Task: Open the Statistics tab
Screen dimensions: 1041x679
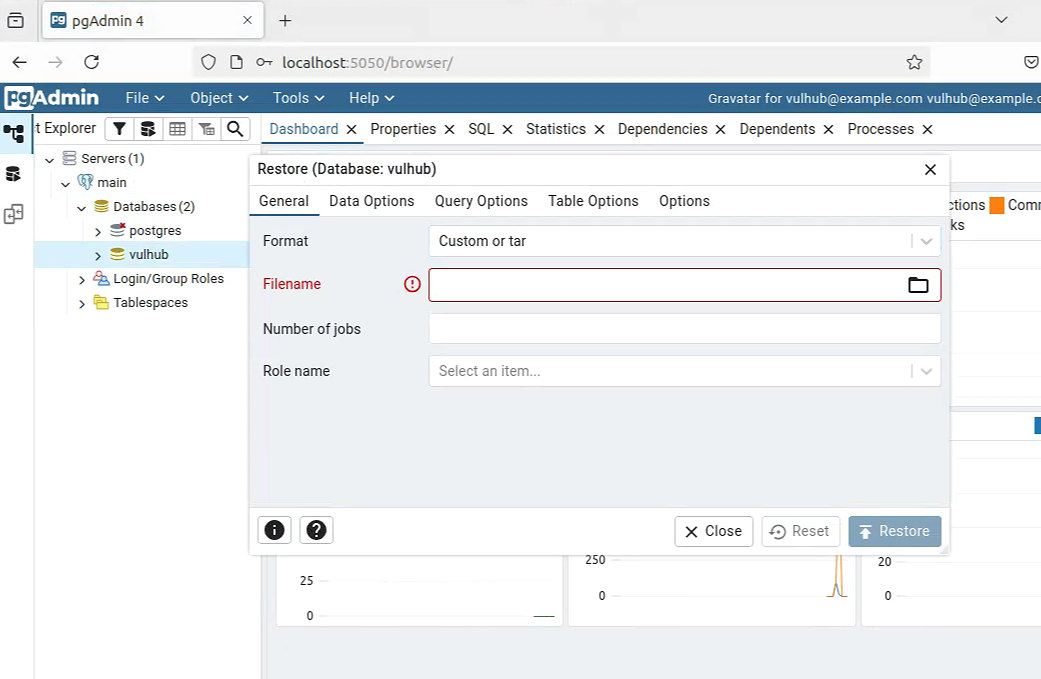Action: tap(556, 129)
